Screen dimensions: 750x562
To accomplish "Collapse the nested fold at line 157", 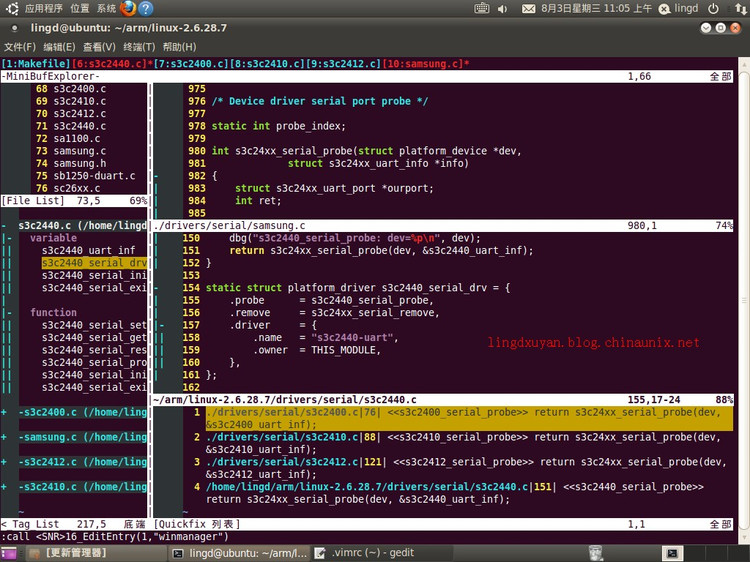I will pyautogui.click(x=162, y=325).
